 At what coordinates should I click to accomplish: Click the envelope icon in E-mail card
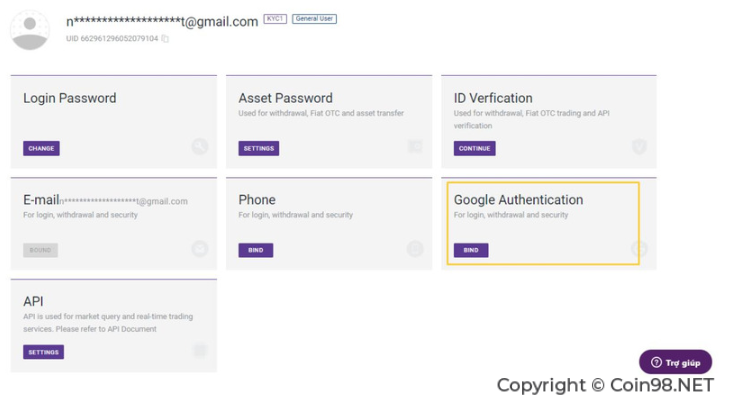tap(200, 249)
